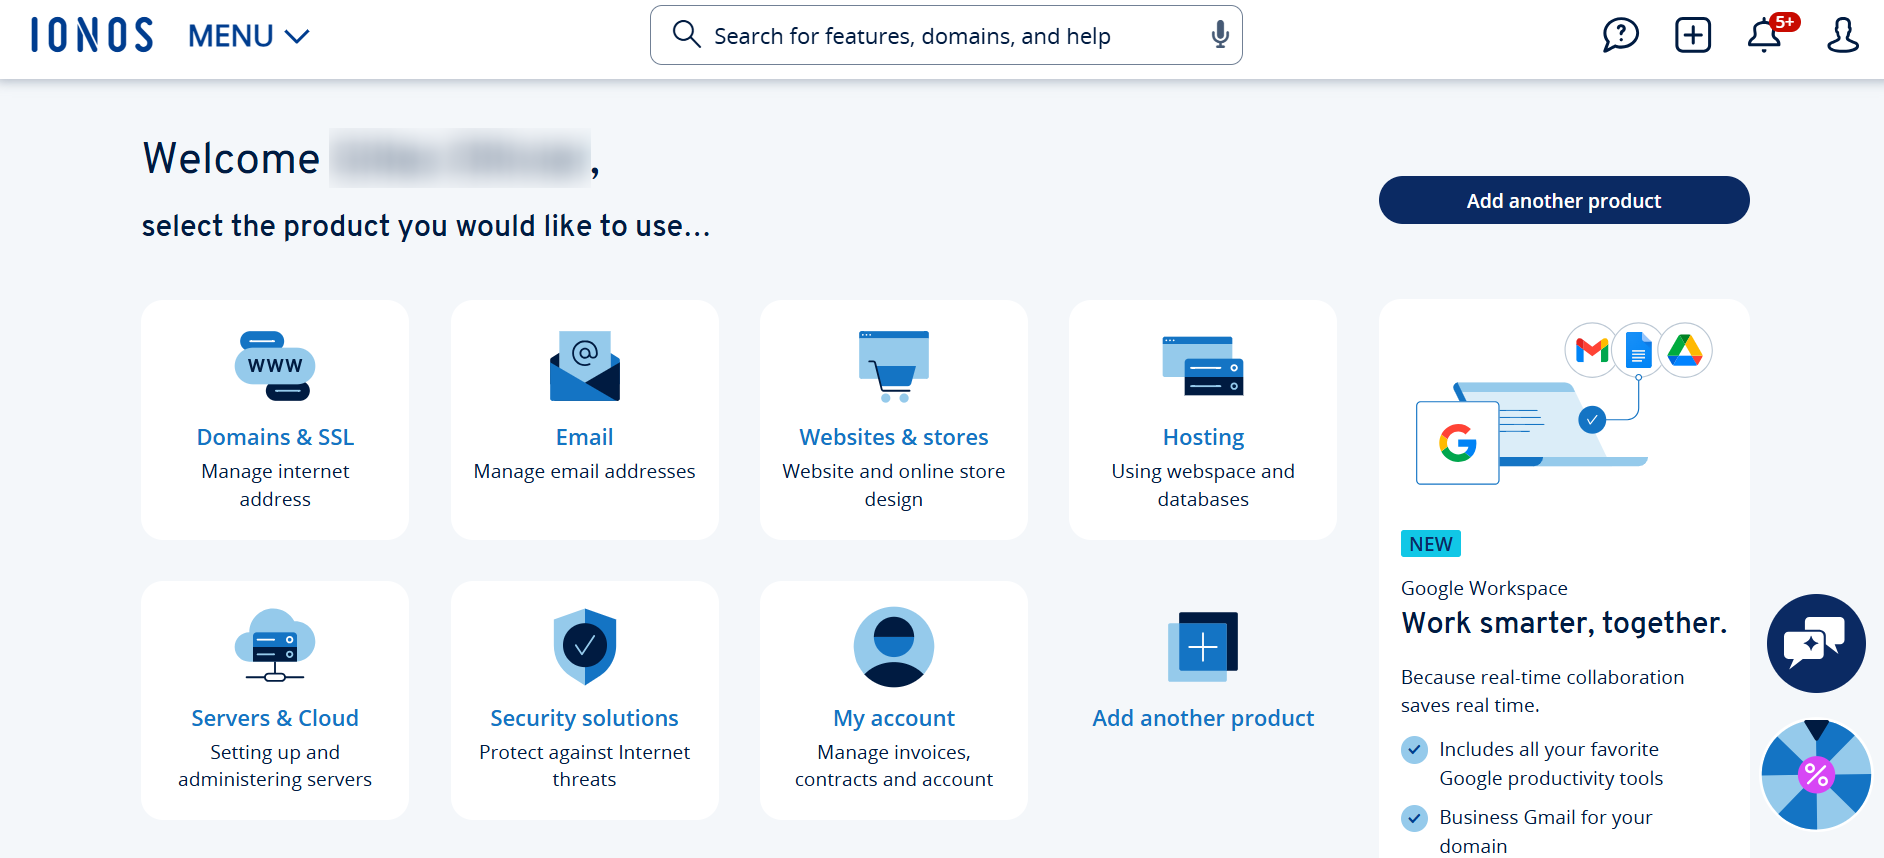Click 'Setting up and administering servers' text
The height and width of the screenshot is (858, 1884).
275,766
